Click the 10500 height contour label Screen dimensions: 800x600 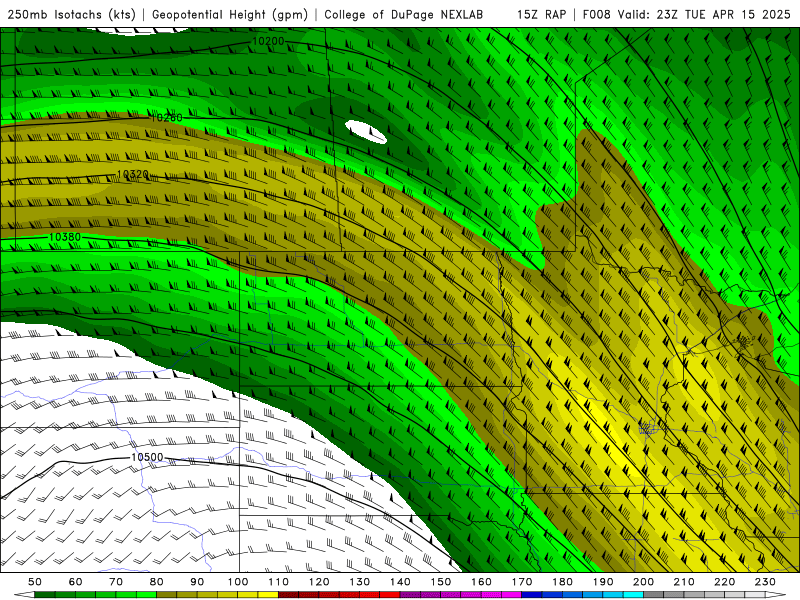point(147,457)
